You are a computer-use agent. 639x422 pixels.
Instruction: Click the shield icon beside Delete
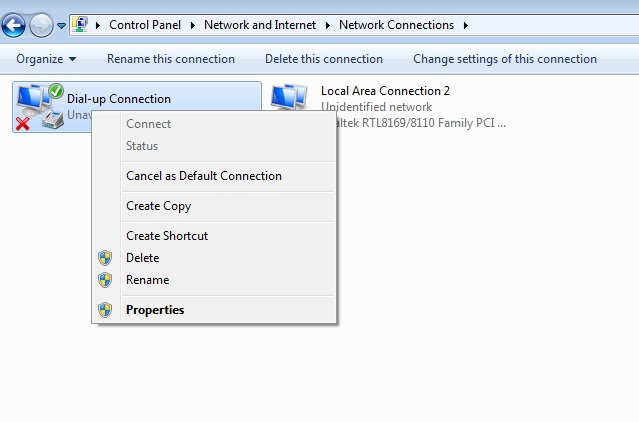(105, 258)
